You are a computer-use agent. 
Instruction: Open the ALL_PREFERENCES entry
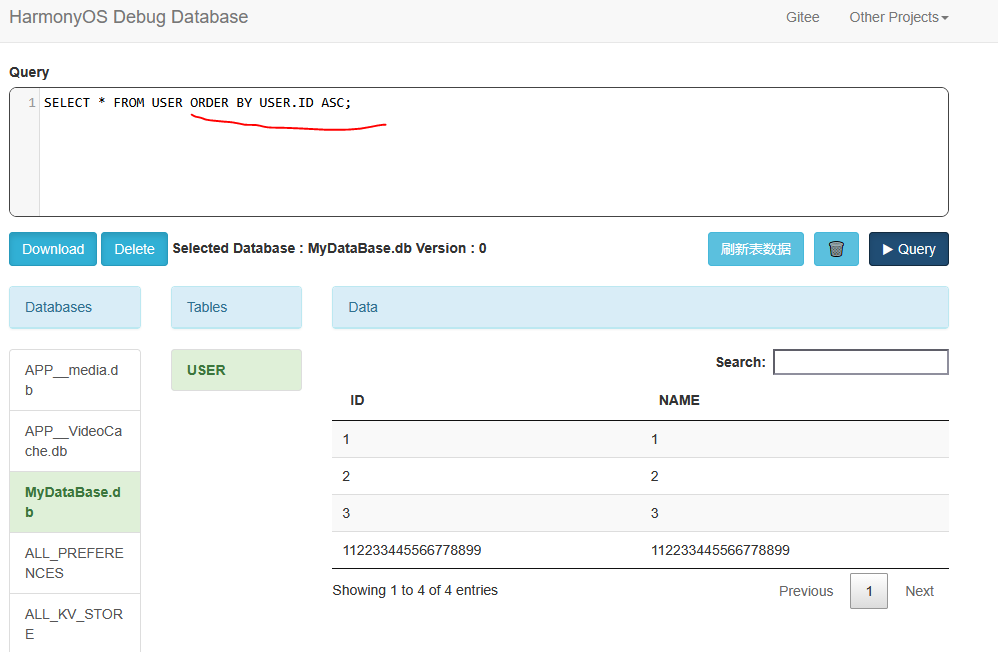74,563
